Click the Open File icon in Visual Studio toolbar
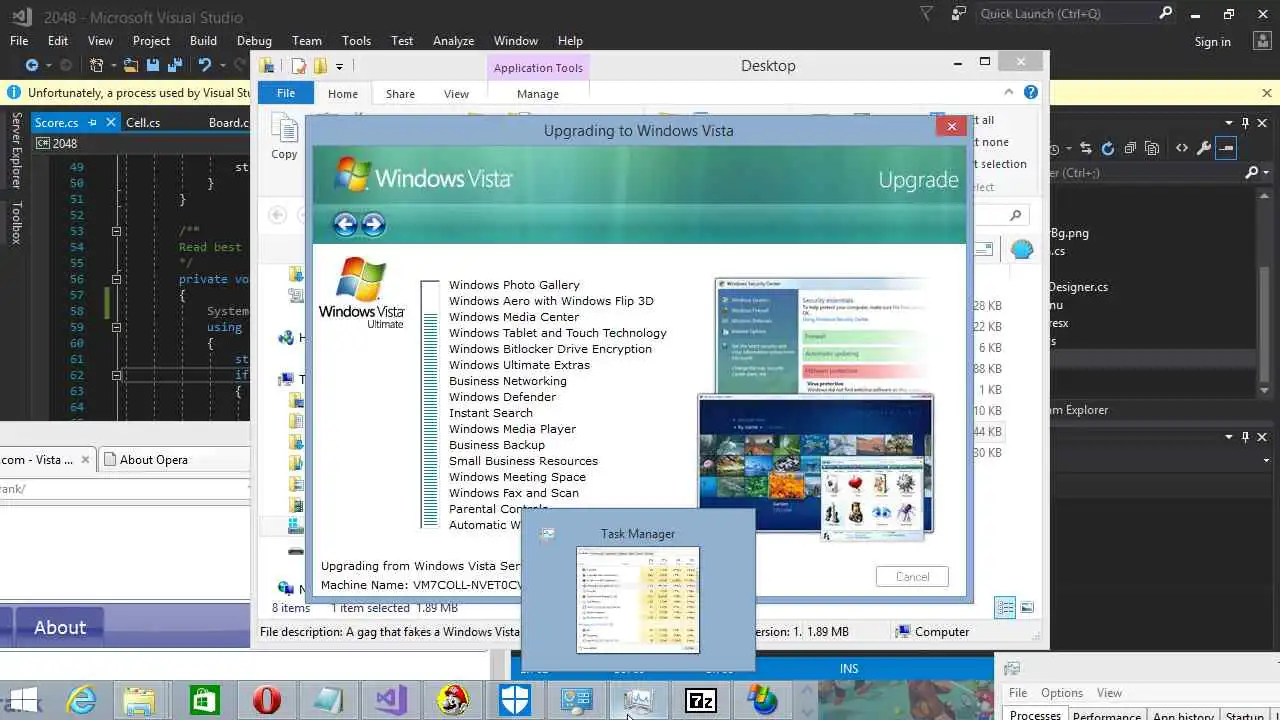 tap(130, 65)
